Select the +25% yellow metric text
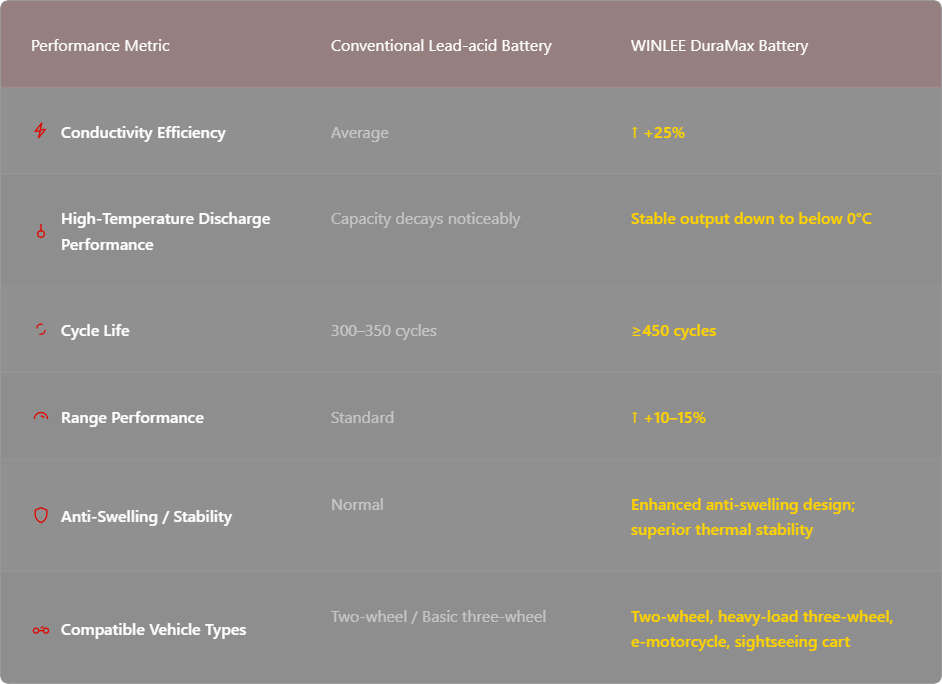 point(660,131)
